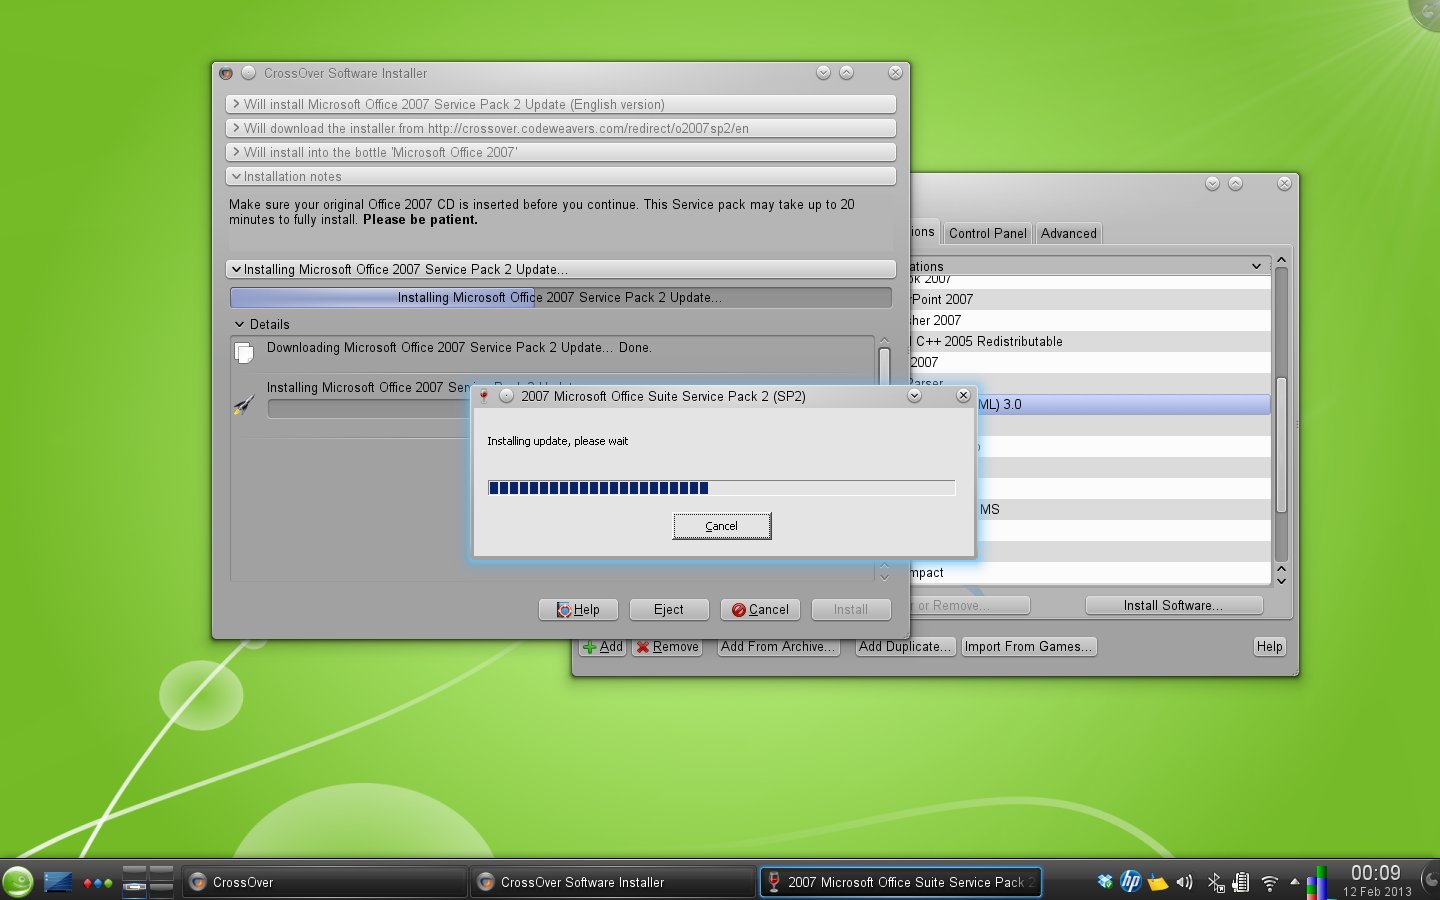This screenshot has width=1440, height=900.
Task: Collapse the Installation notes section
Action: pos(561,176)
